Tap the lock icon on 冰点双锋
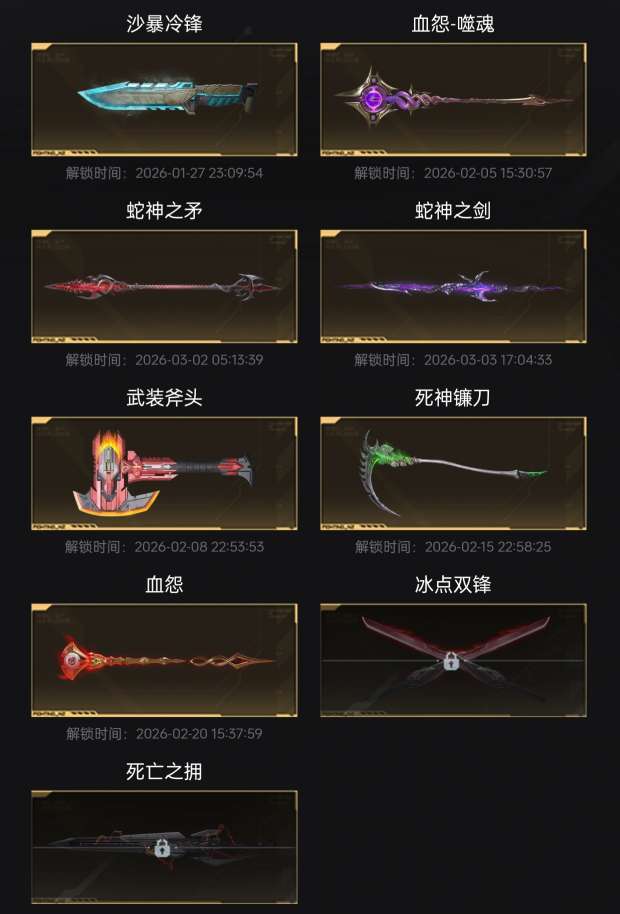The image size is (620, 914). [x=450, y=660]
